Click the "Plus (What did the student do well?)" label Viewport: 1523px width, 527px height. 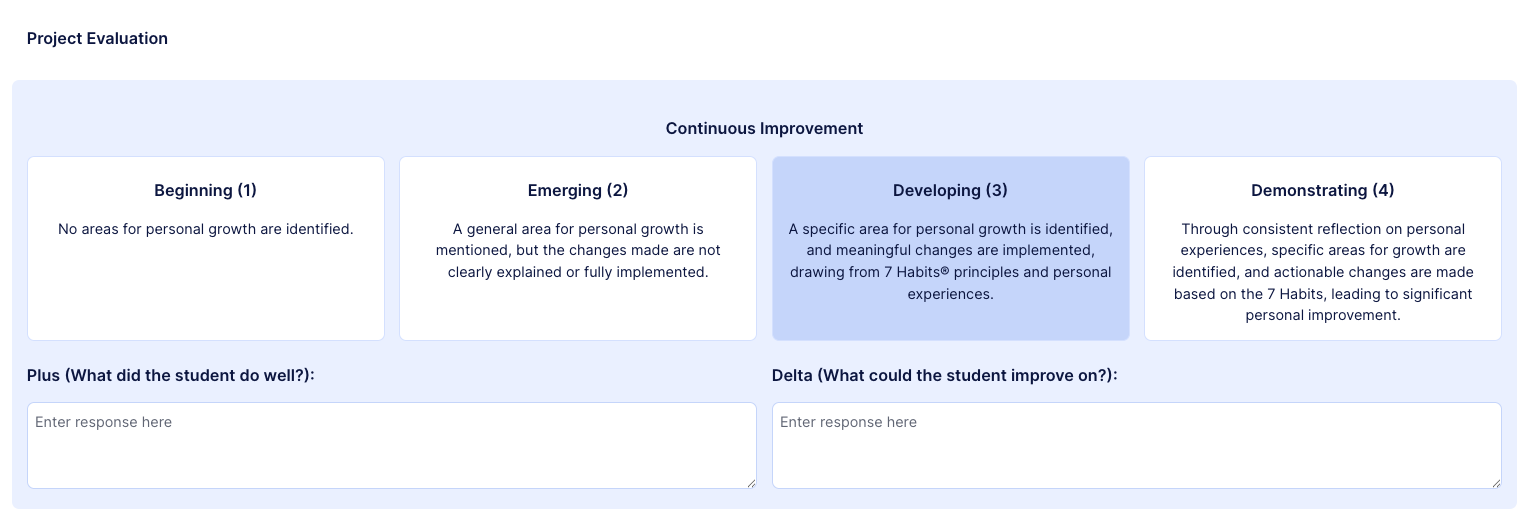[x=171, y=375]
